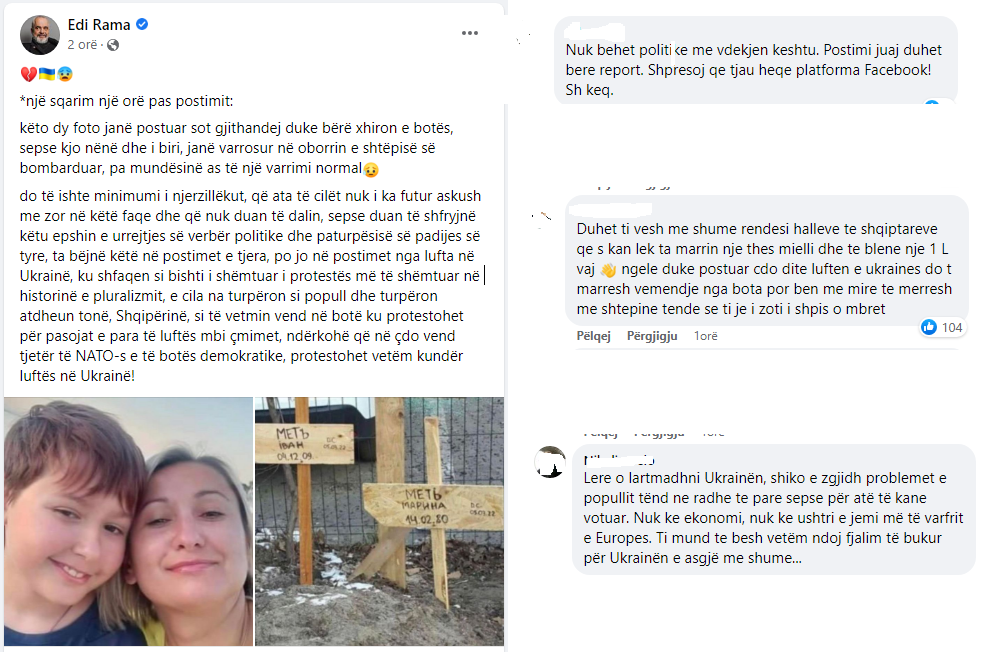Click the post text about Ukraine protests

(252, 286)
